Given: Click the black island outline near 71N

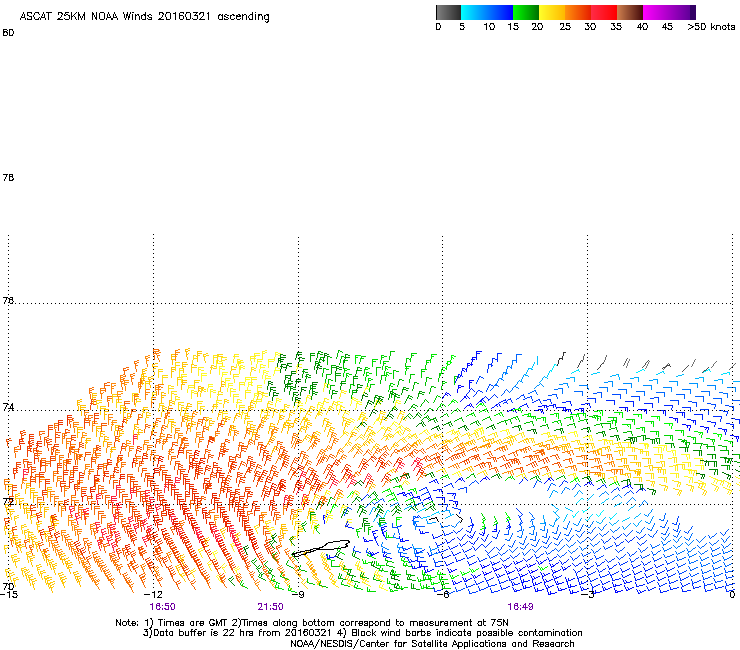Looking at the screenshot, I should tap(321, 548).
